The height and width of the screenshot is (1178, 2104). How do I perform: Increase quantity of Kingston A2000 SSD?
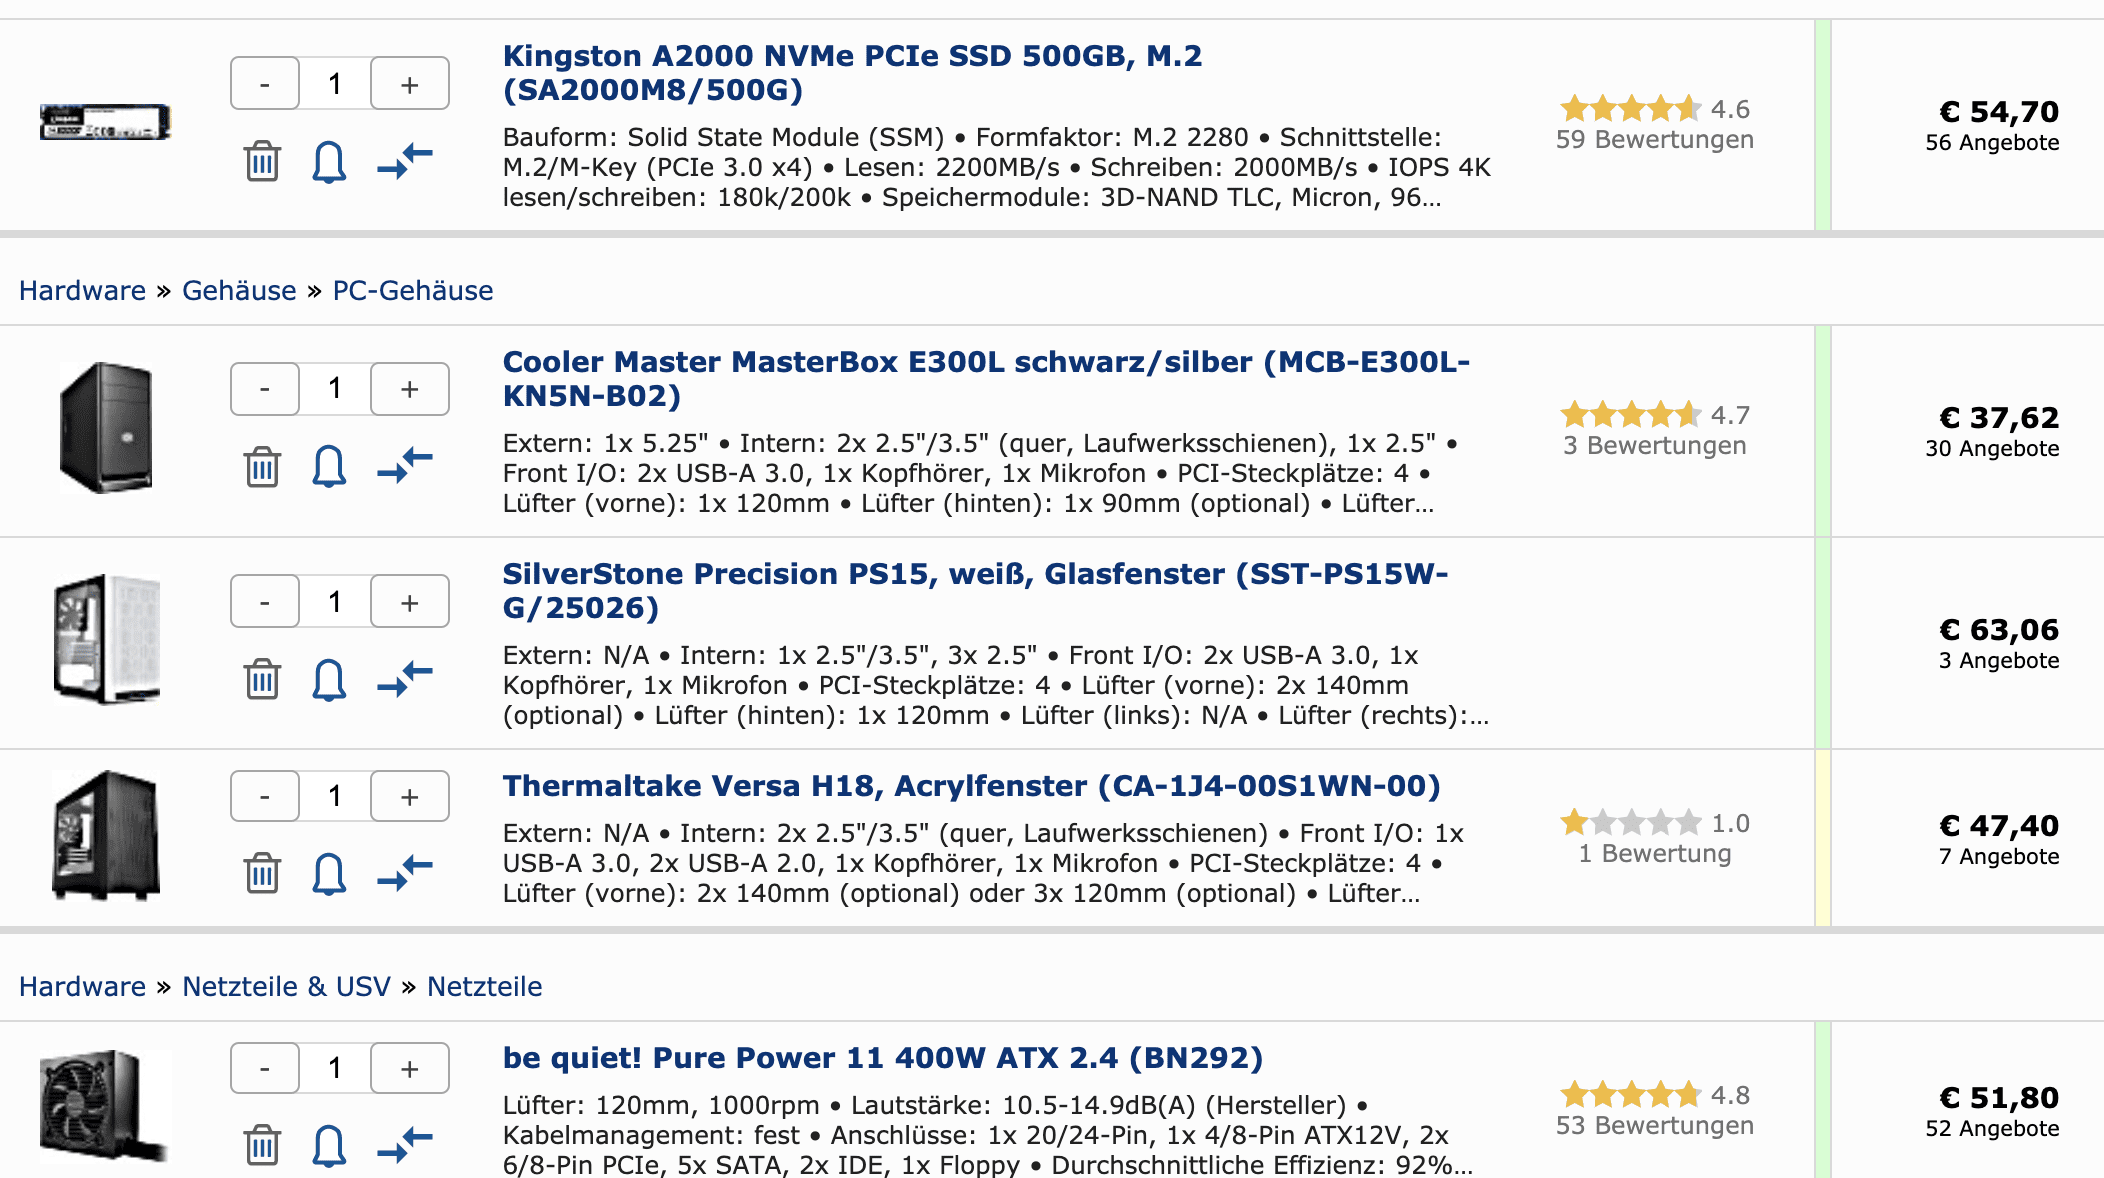tap(410, 83)
